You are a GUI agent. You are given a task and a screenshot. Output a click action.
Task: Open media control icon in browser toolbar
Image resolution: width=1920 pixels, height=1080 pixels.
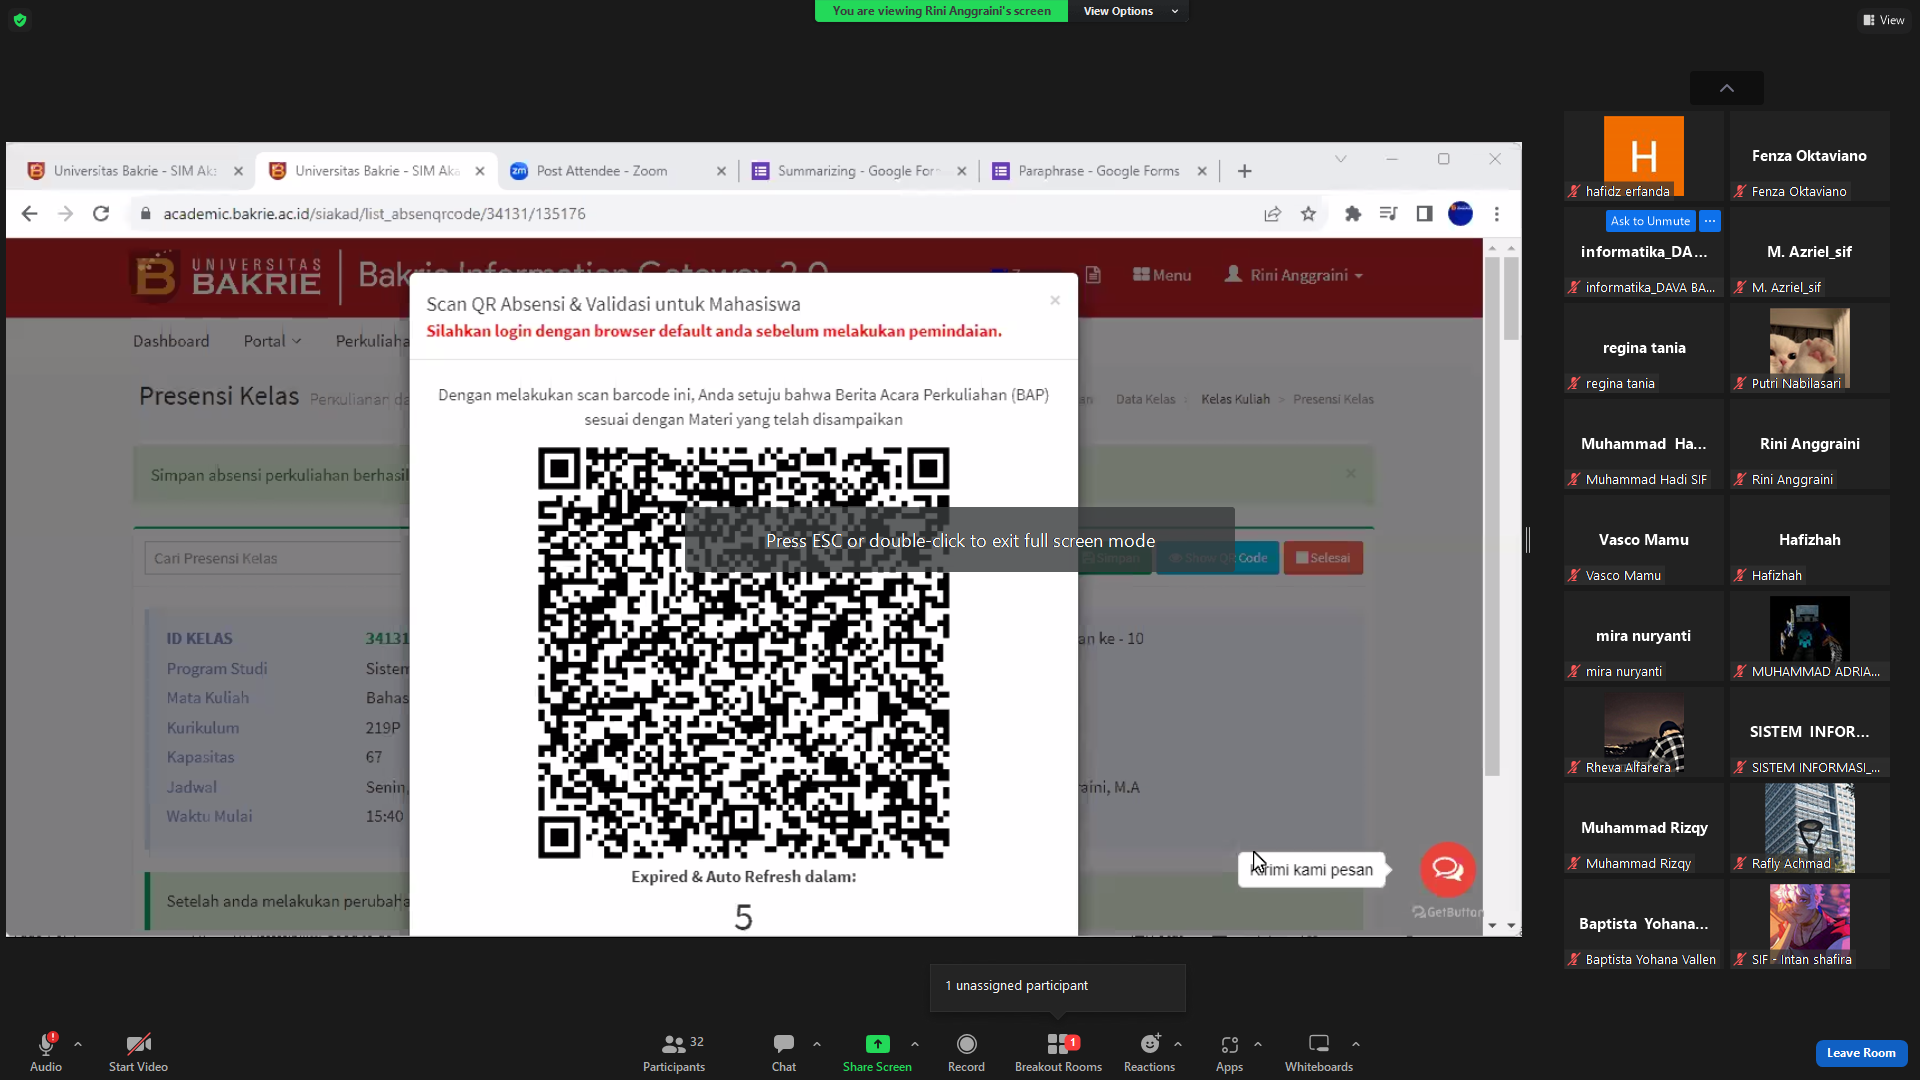pos(1388,214)
